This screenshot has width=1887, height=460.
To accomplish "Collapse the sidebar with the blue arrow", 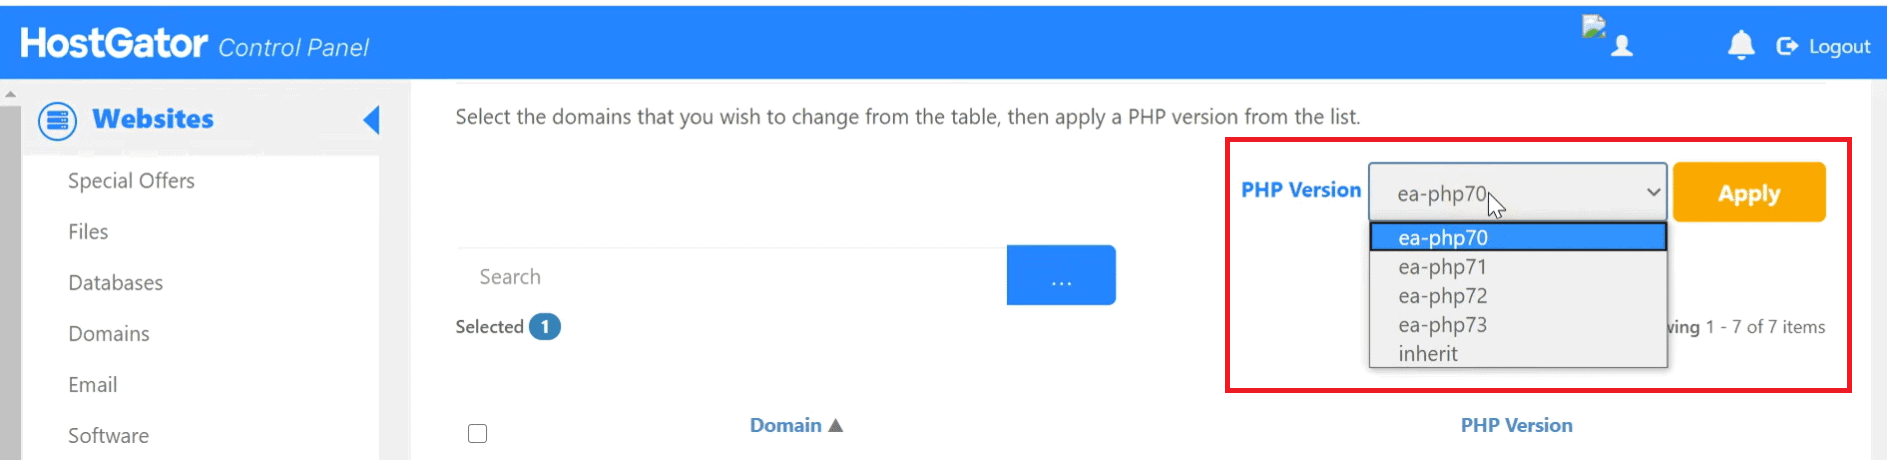I will click(x=372, y=120).
